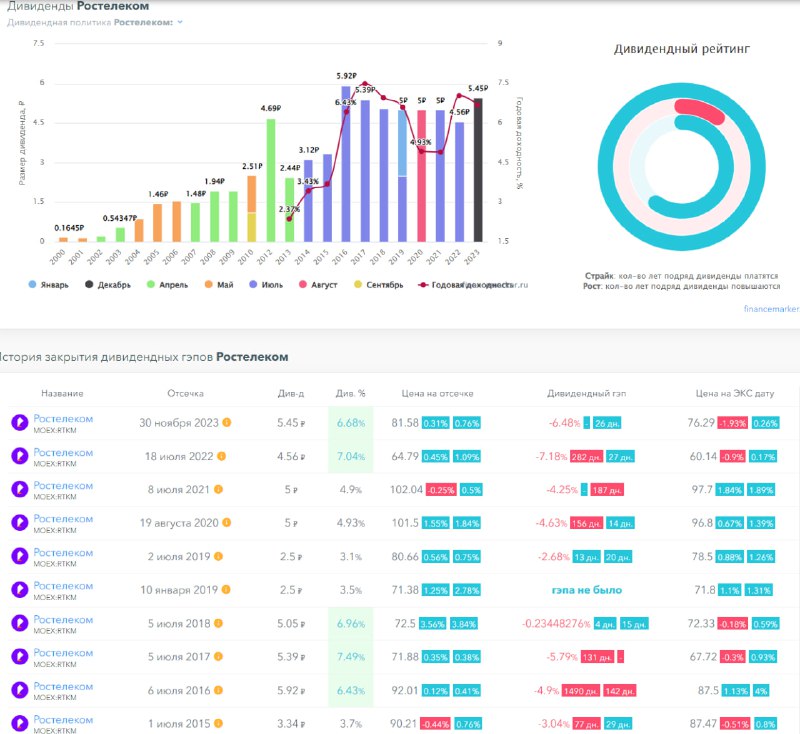This screenshot has width=800, height=734.
Task: Select the dark 2023 dividend bar 5.45₽
Action: pos(478,170)
